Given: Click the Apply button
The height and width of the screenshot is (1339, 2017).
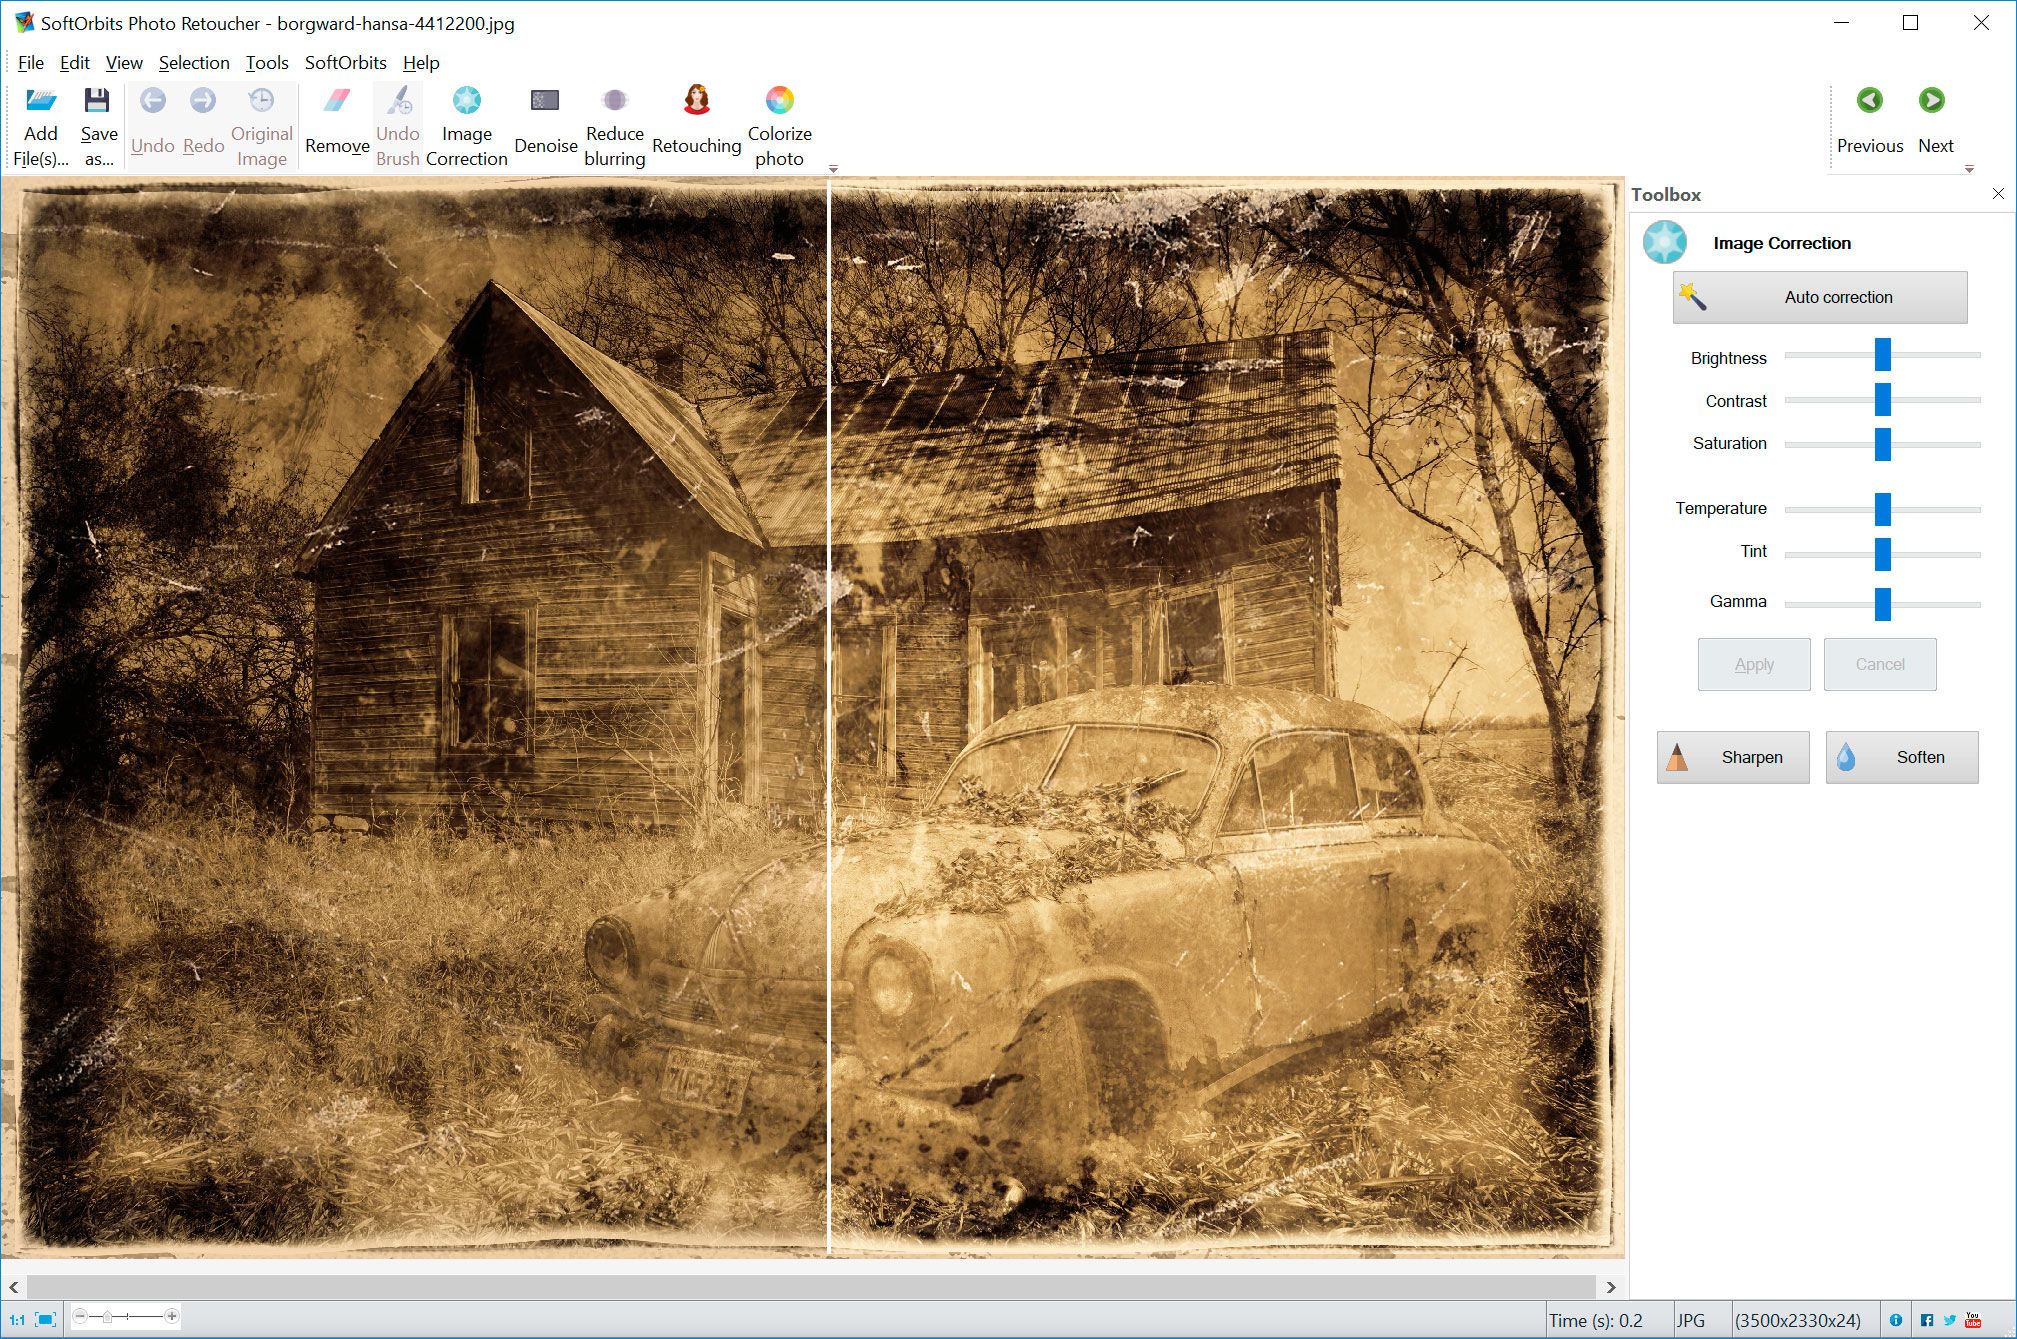Looking at the screenshot, I should tap(1753, 664).
